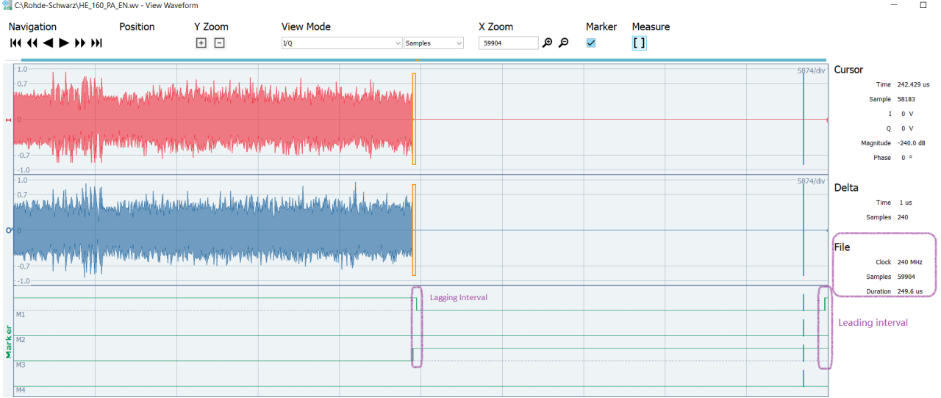Increase Y Zoom with plus icon
The image size is (941, 398).
[x=201, y=43]
